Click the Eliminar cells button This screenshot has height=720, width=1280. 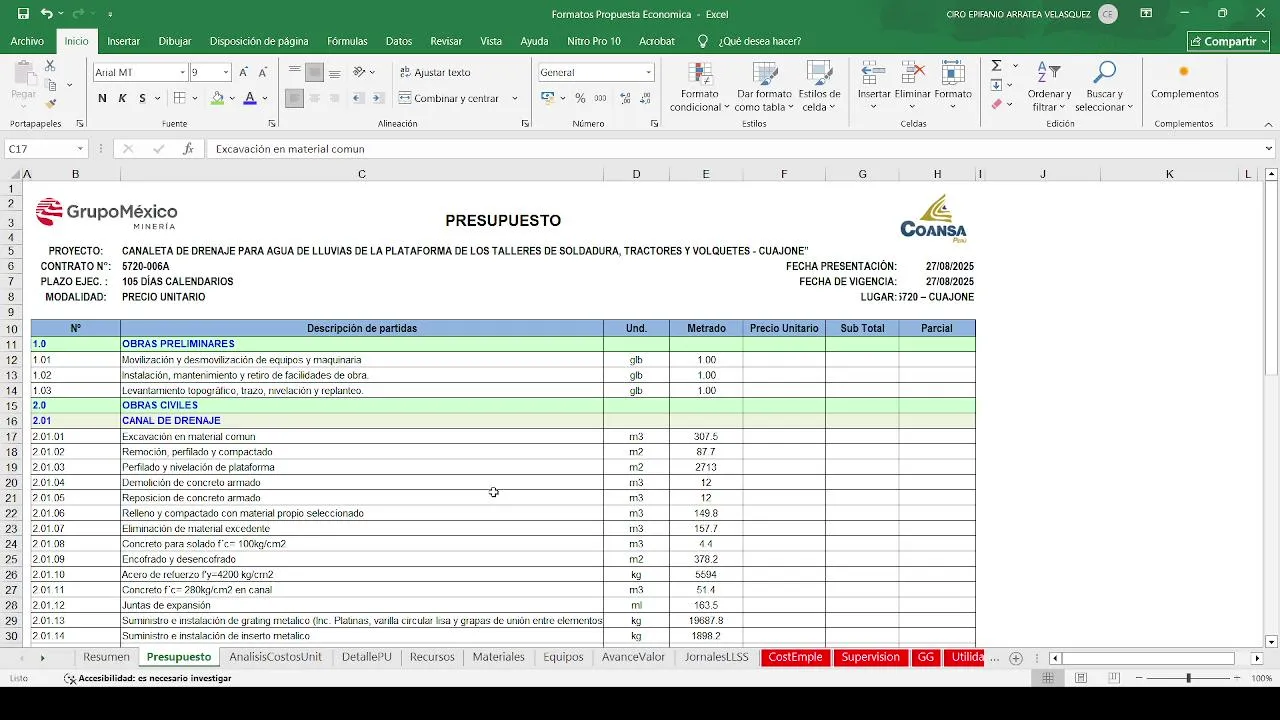point(912,87)
